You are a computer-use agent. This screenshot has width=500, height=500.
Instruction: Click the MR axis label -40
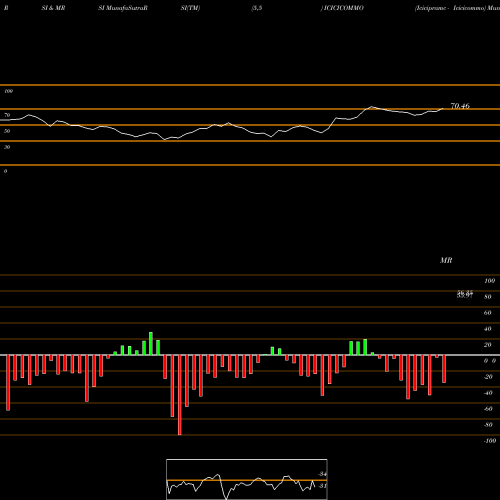coord(488,393)
